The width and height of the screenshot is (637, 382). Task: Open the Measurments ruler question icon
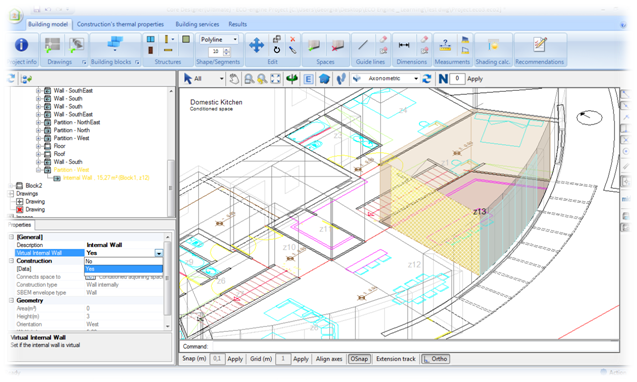445,45
